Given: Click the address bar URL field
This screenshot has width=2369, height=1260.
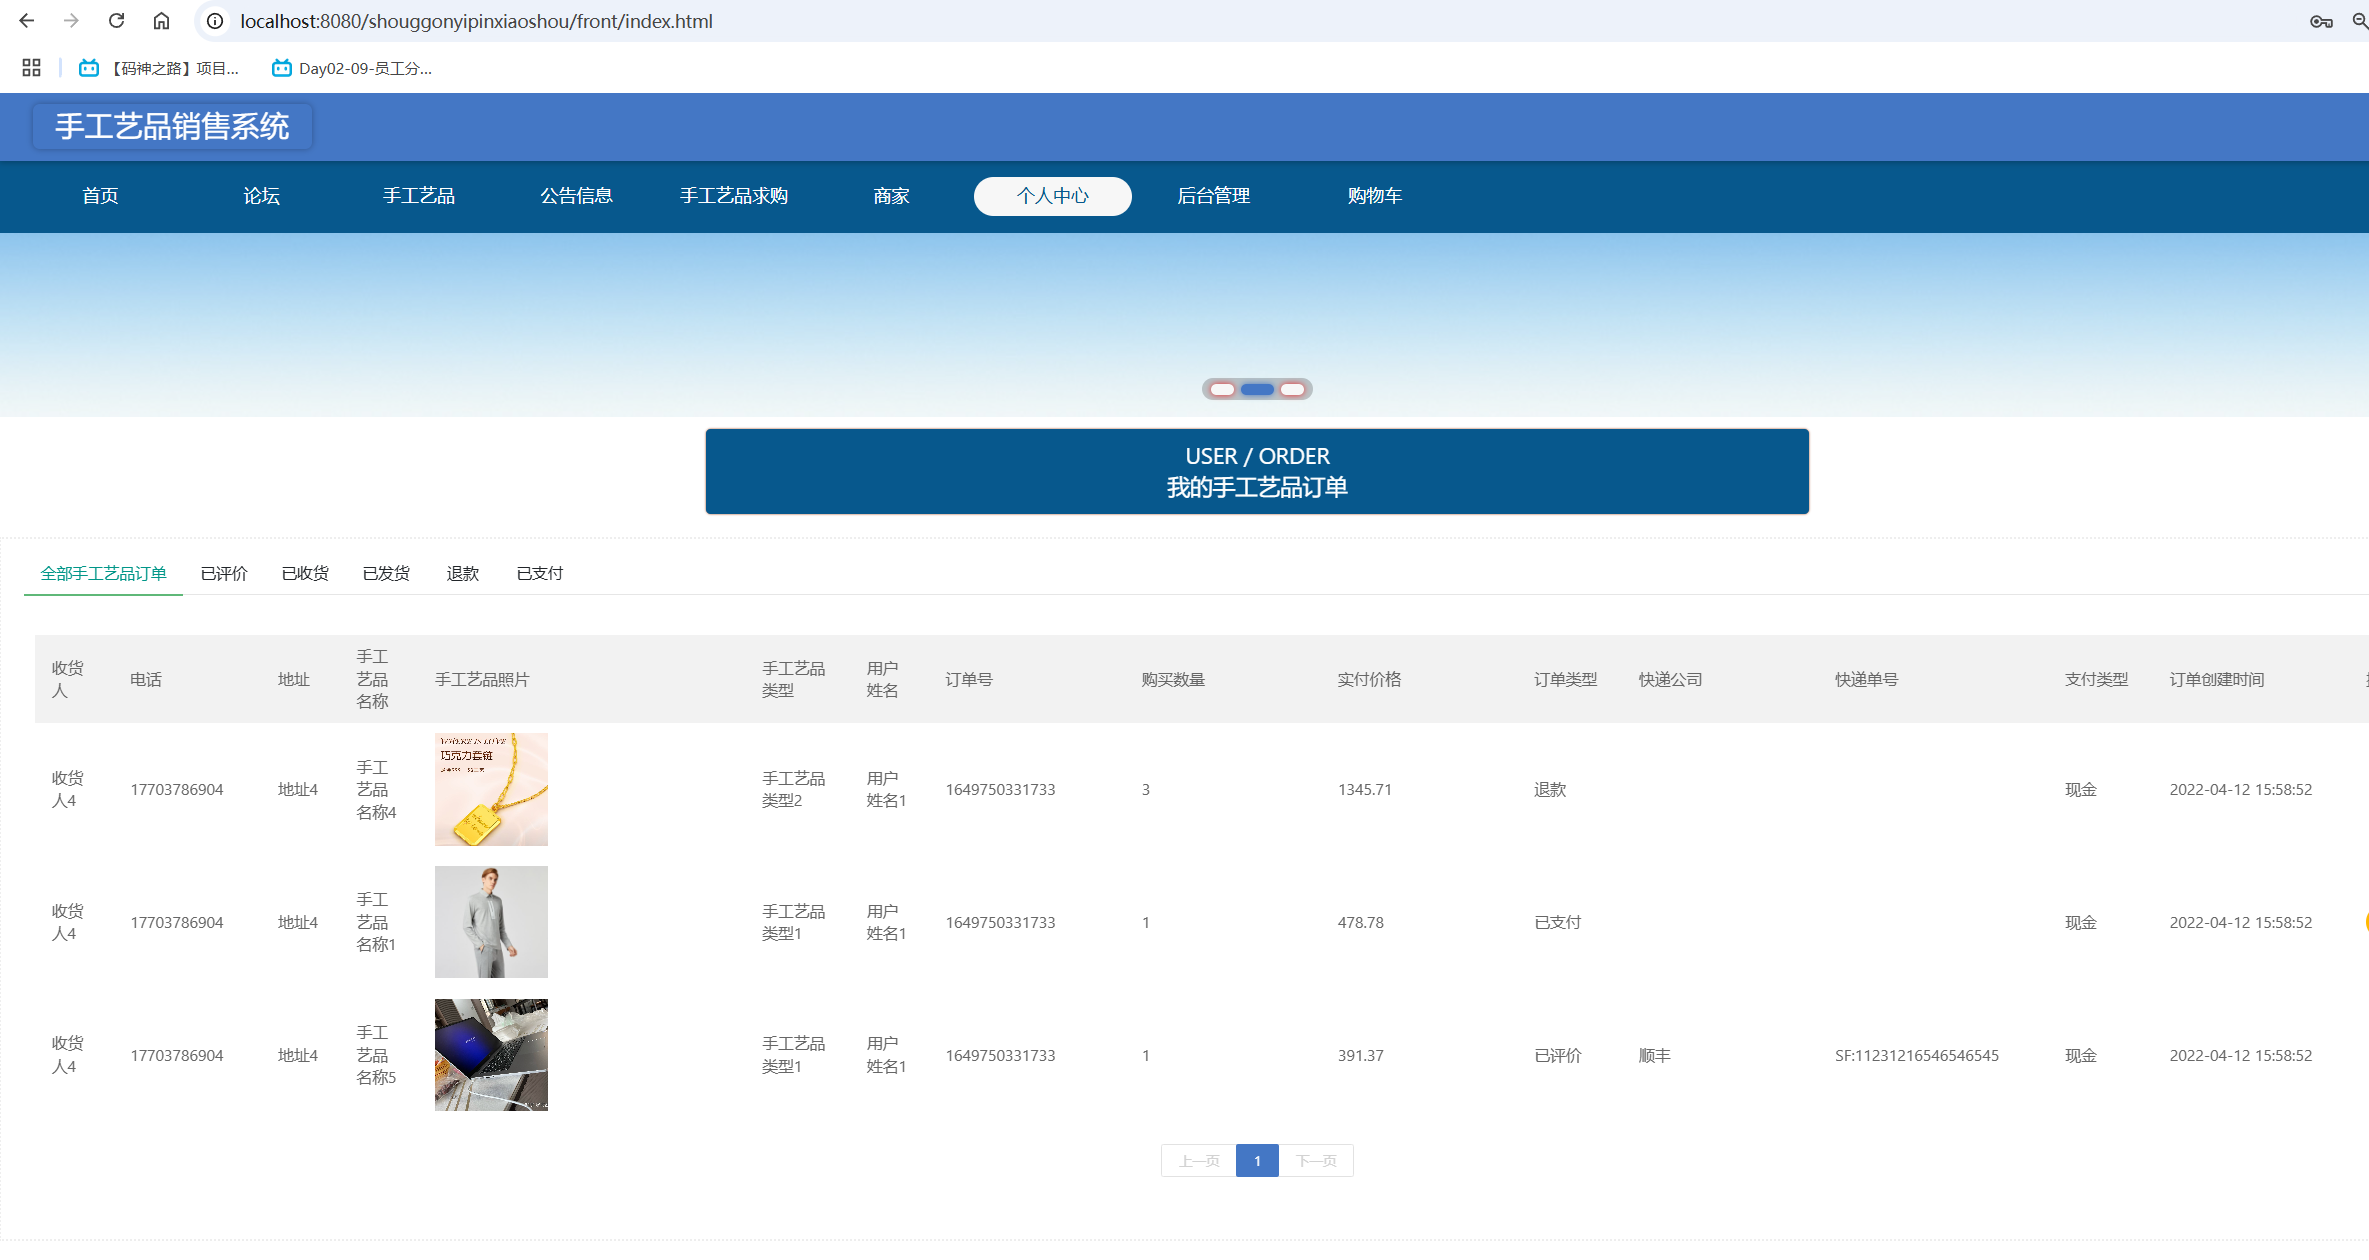Looking at the screenshot, I should pos(476,21).
